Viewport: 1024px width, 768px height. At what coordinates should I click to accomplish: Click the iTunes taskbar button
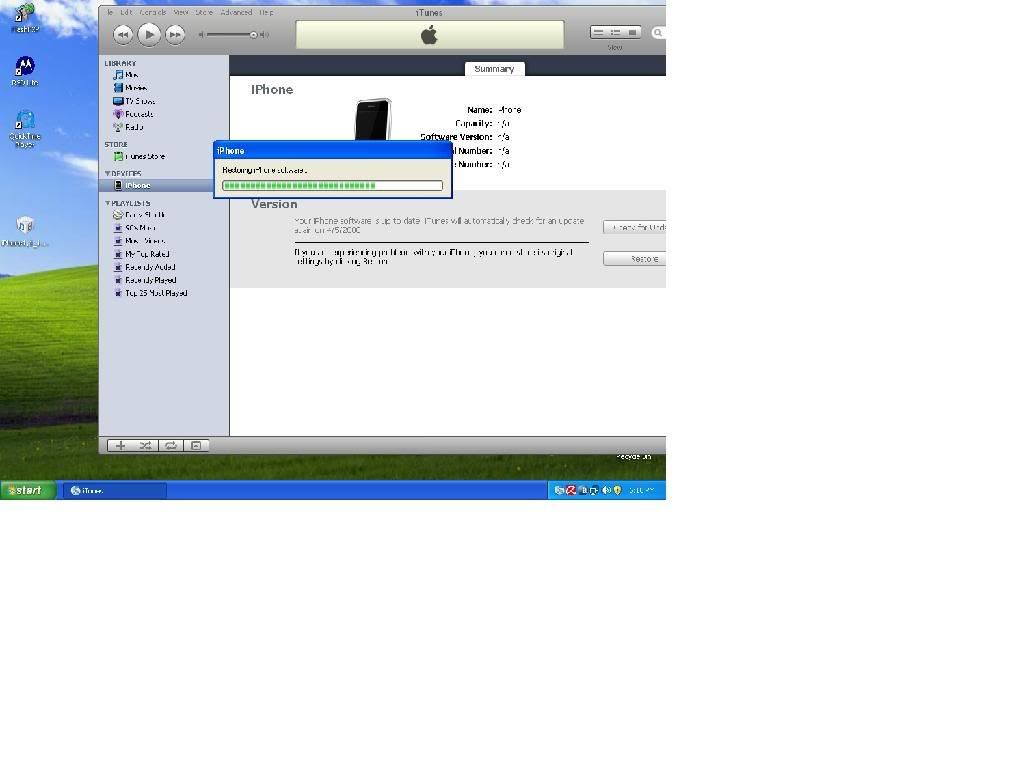[114, 490]
